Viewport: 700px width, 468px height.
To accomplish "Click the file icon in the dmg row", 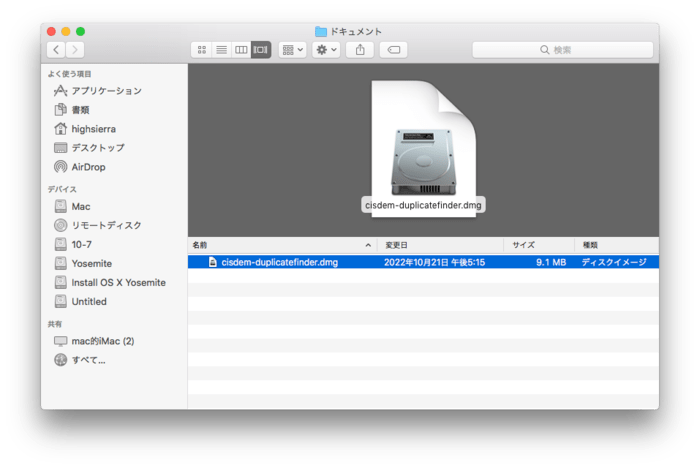I will [x=213, y=262].
